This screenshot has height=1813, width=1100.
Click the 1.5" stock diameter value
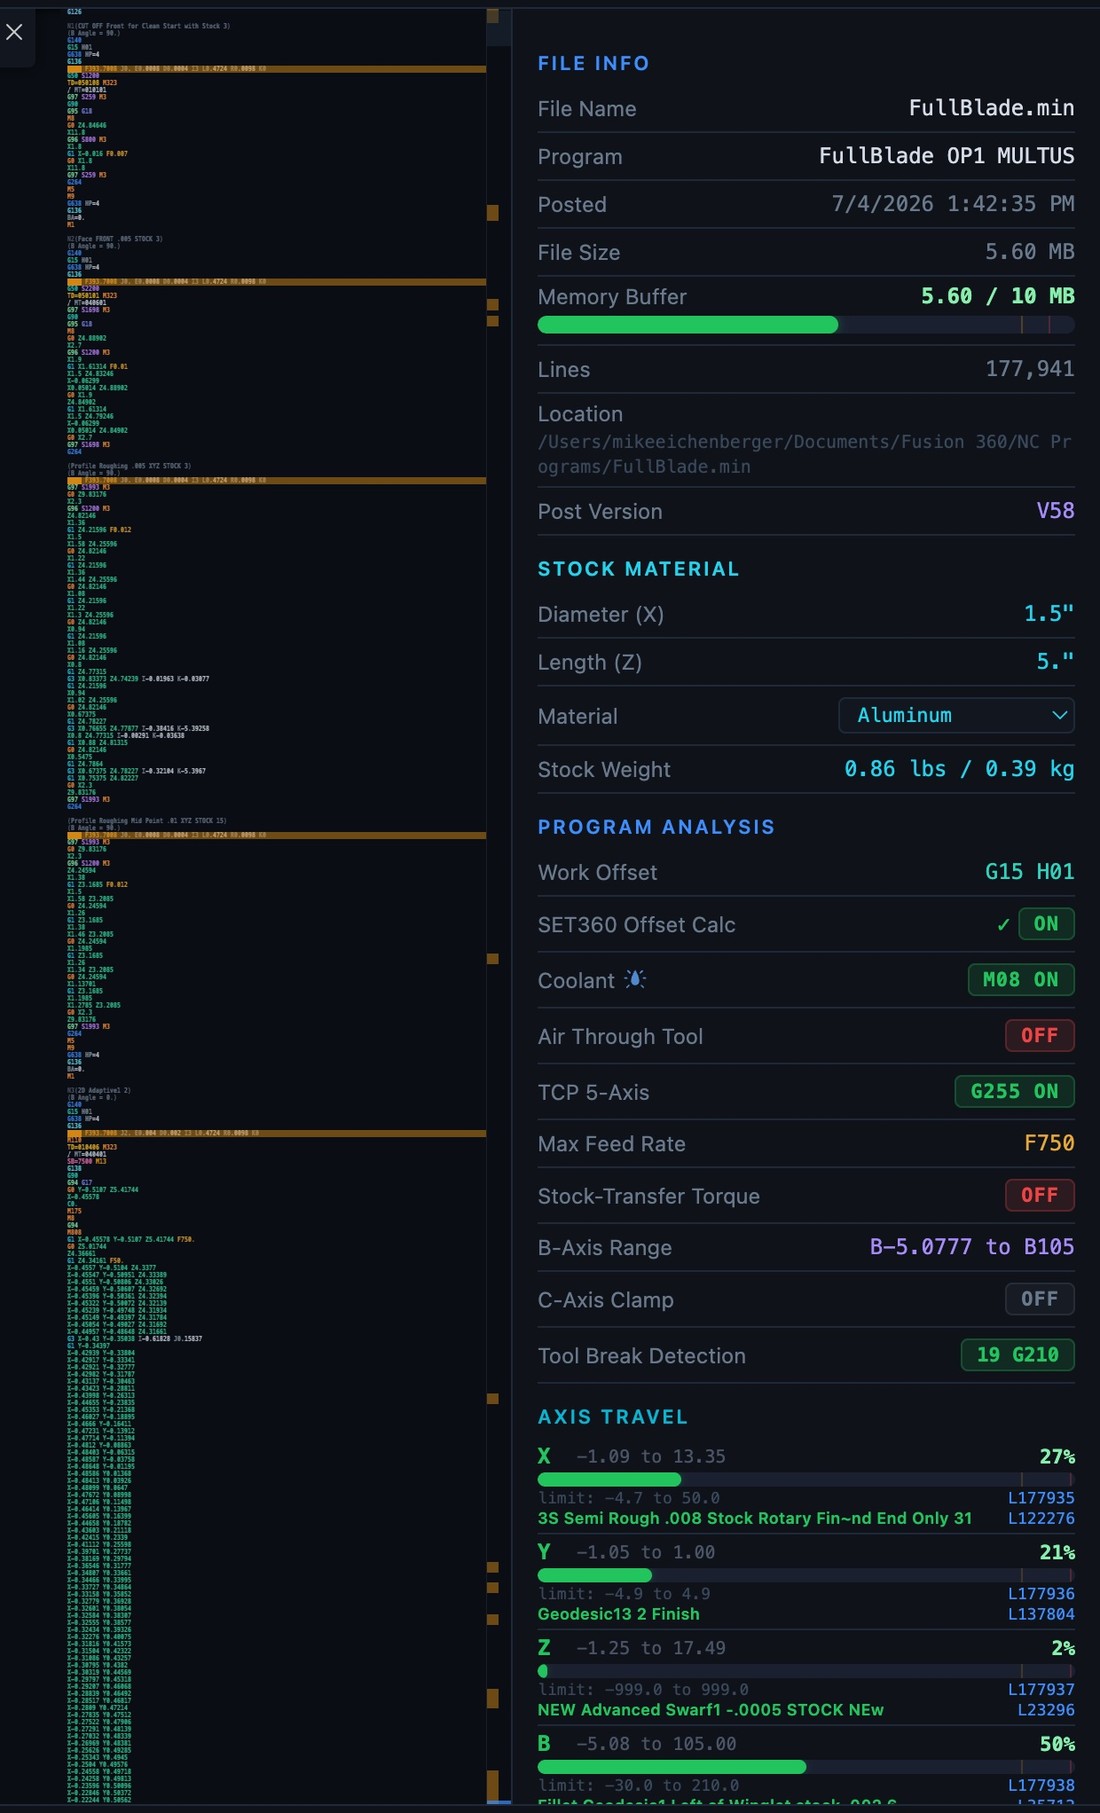(1049, 614)
